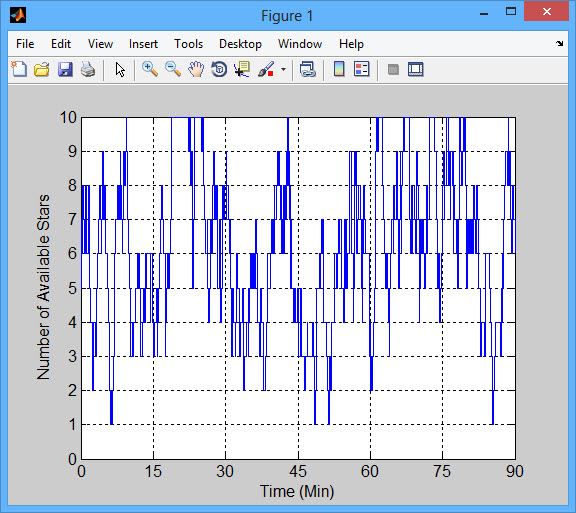
Task: Show plot tools and dock figure
Action: click(x=416, y=69)
